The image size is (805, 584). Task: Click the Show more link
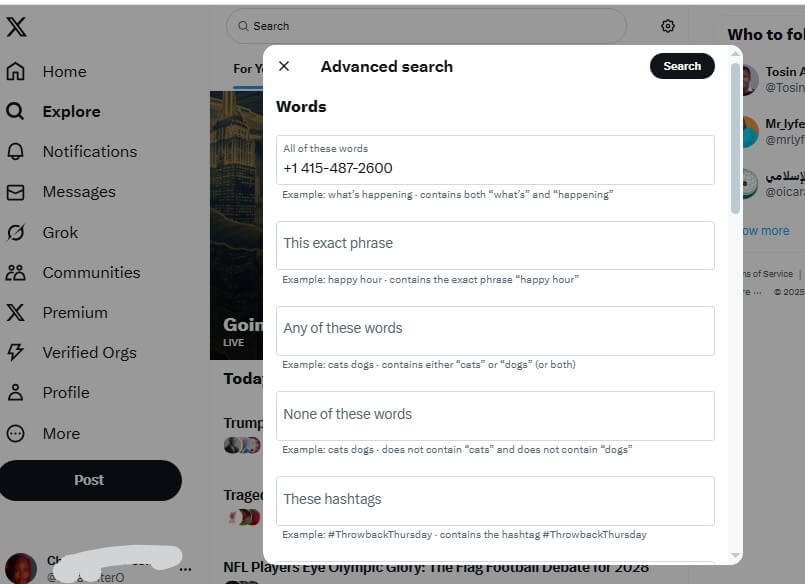click(765, 231)
